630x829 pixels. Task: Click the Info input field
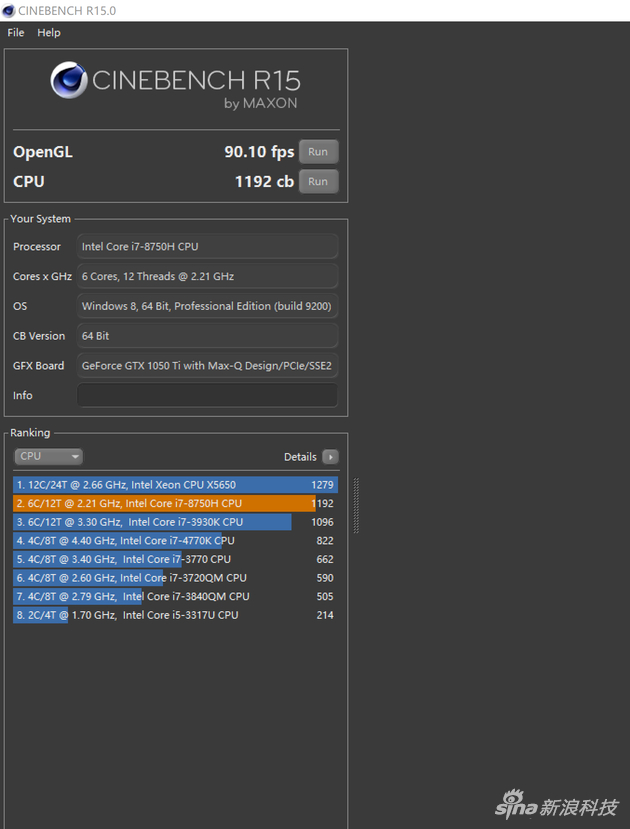pos(207,395)
